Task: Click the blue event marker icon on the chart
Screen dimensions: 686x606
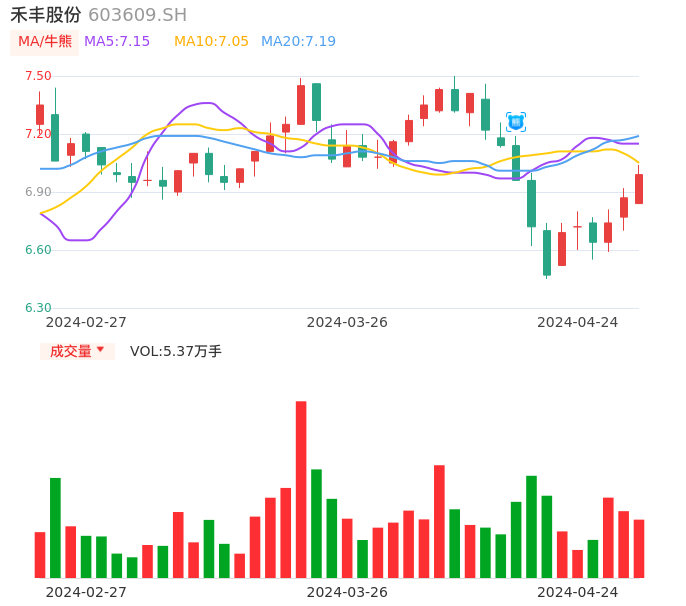Action: coord(516,122)
